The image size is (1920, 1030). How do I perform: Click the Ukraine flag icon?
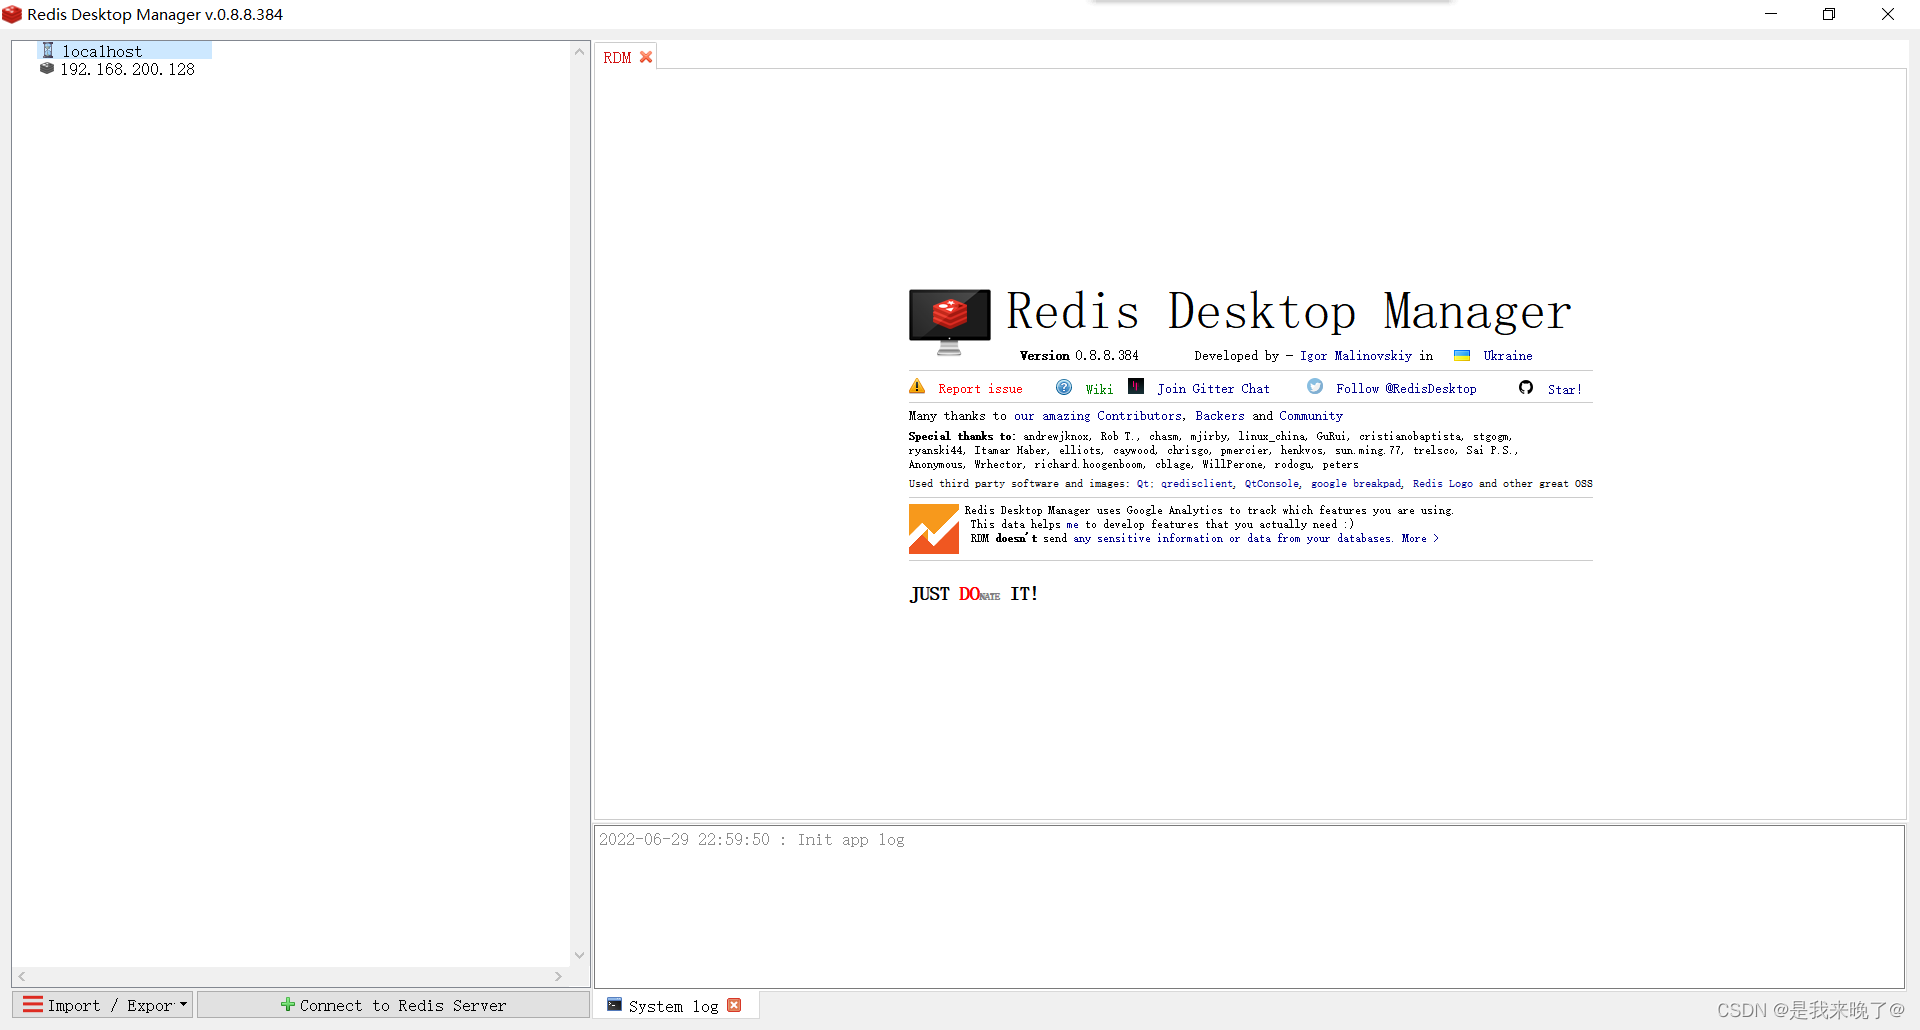pyautogui.click(x=1462, y=355)
